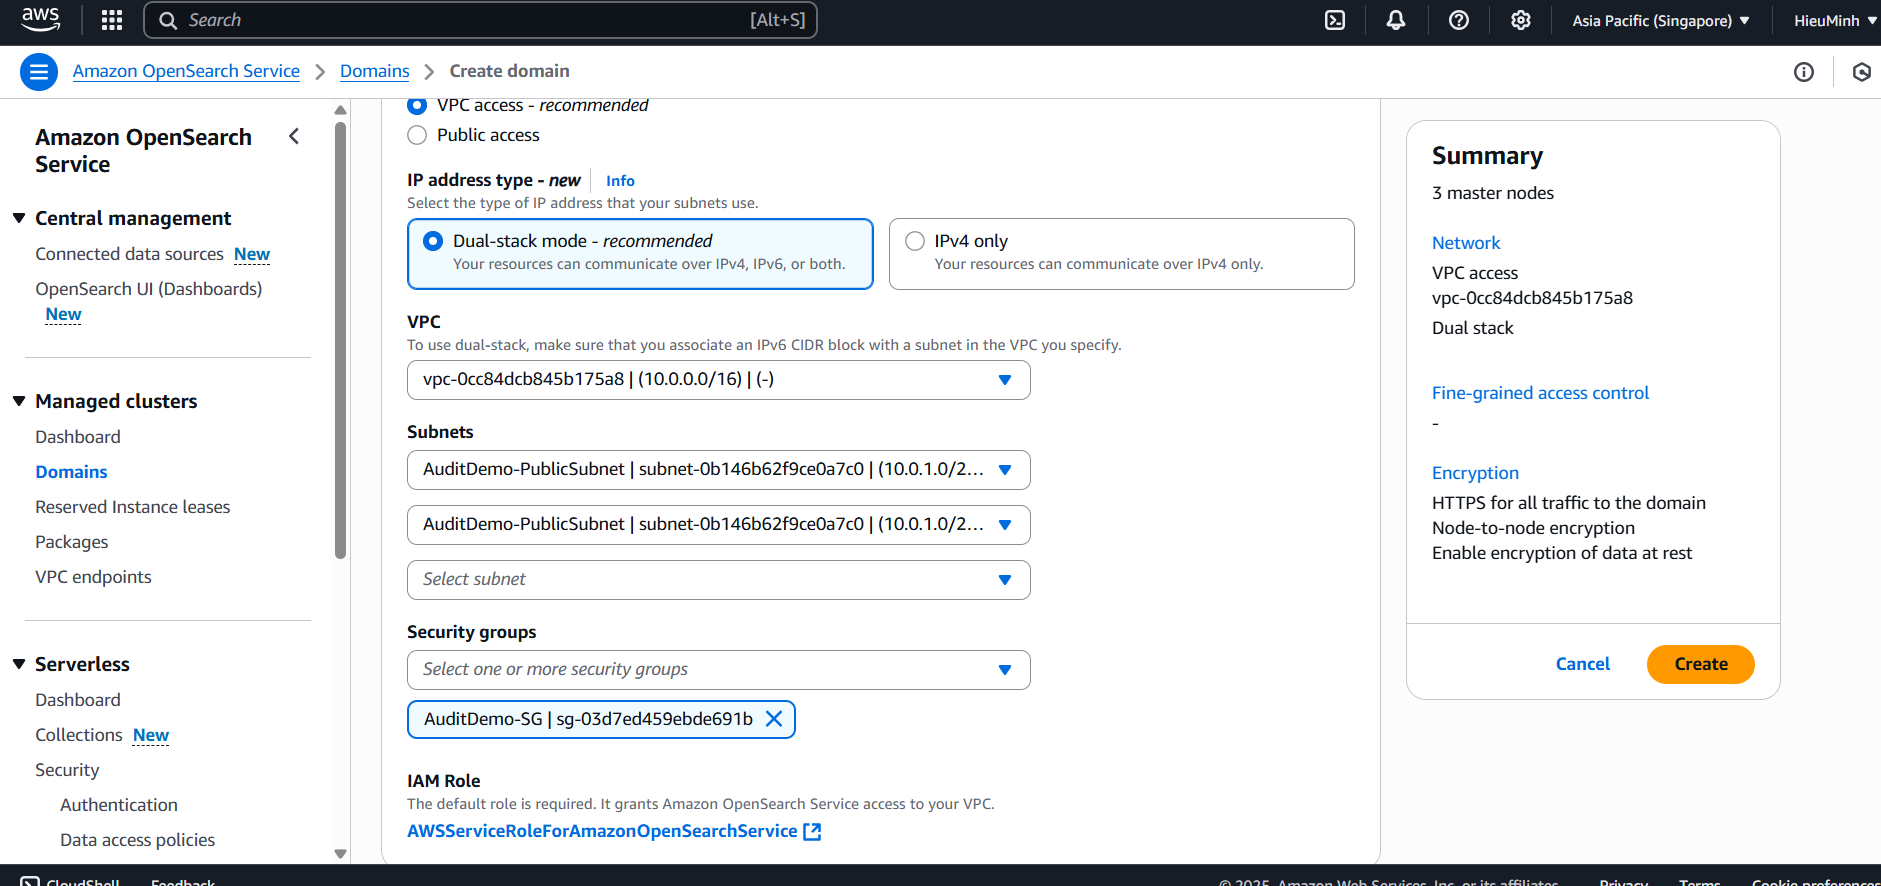
Task: Select the VPC access radio button
Action: coord(417,105)
